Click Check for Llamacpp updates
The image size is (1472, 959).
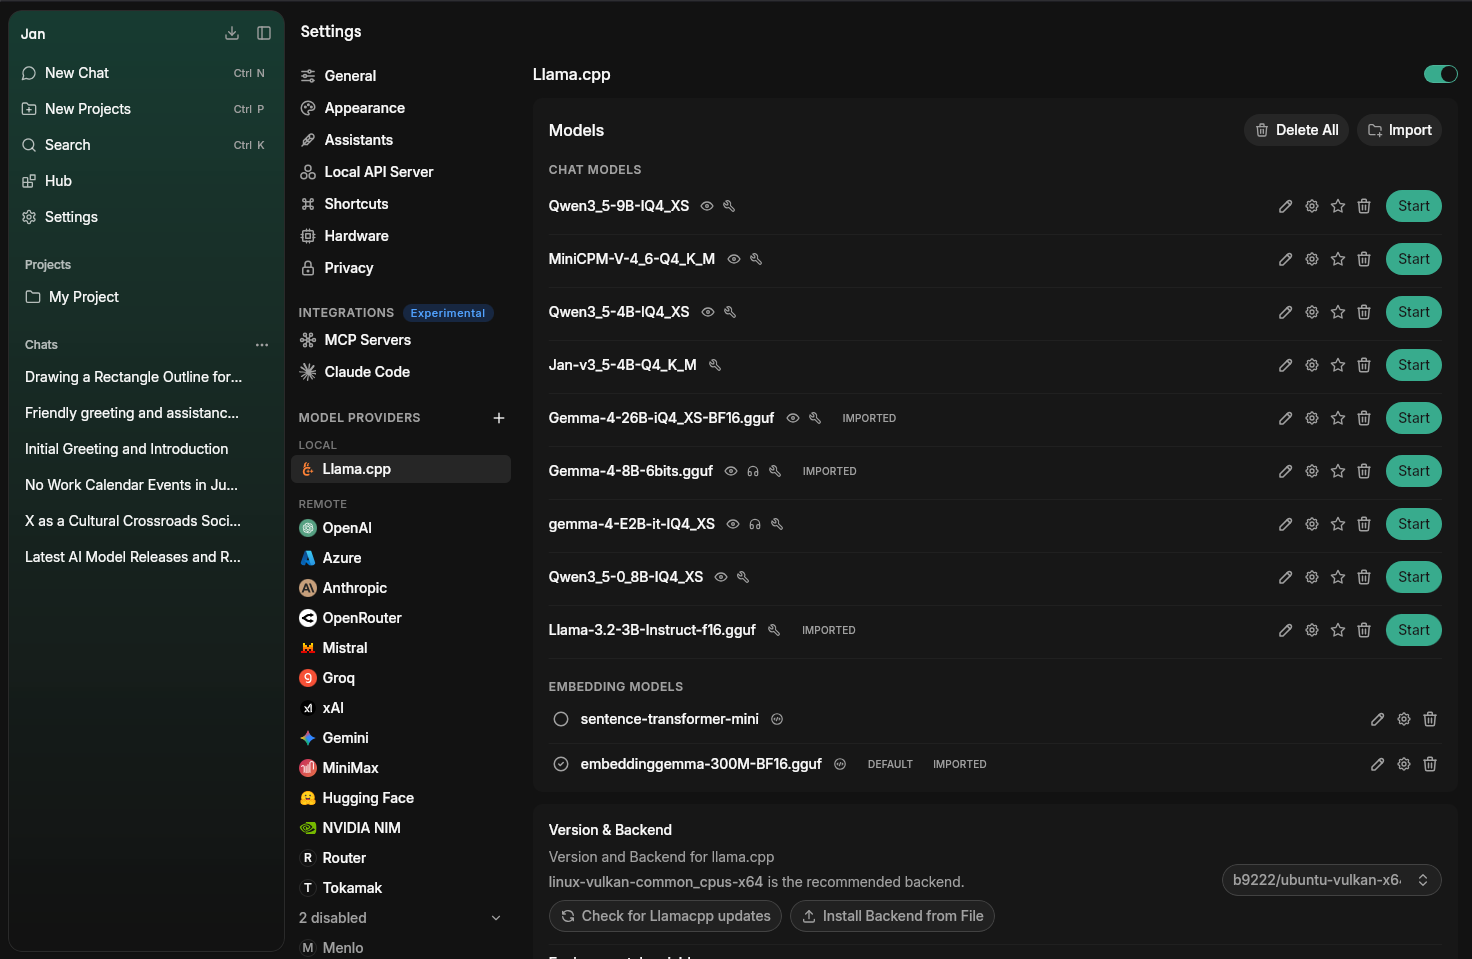pyautogui.click(x=665, y=916)
